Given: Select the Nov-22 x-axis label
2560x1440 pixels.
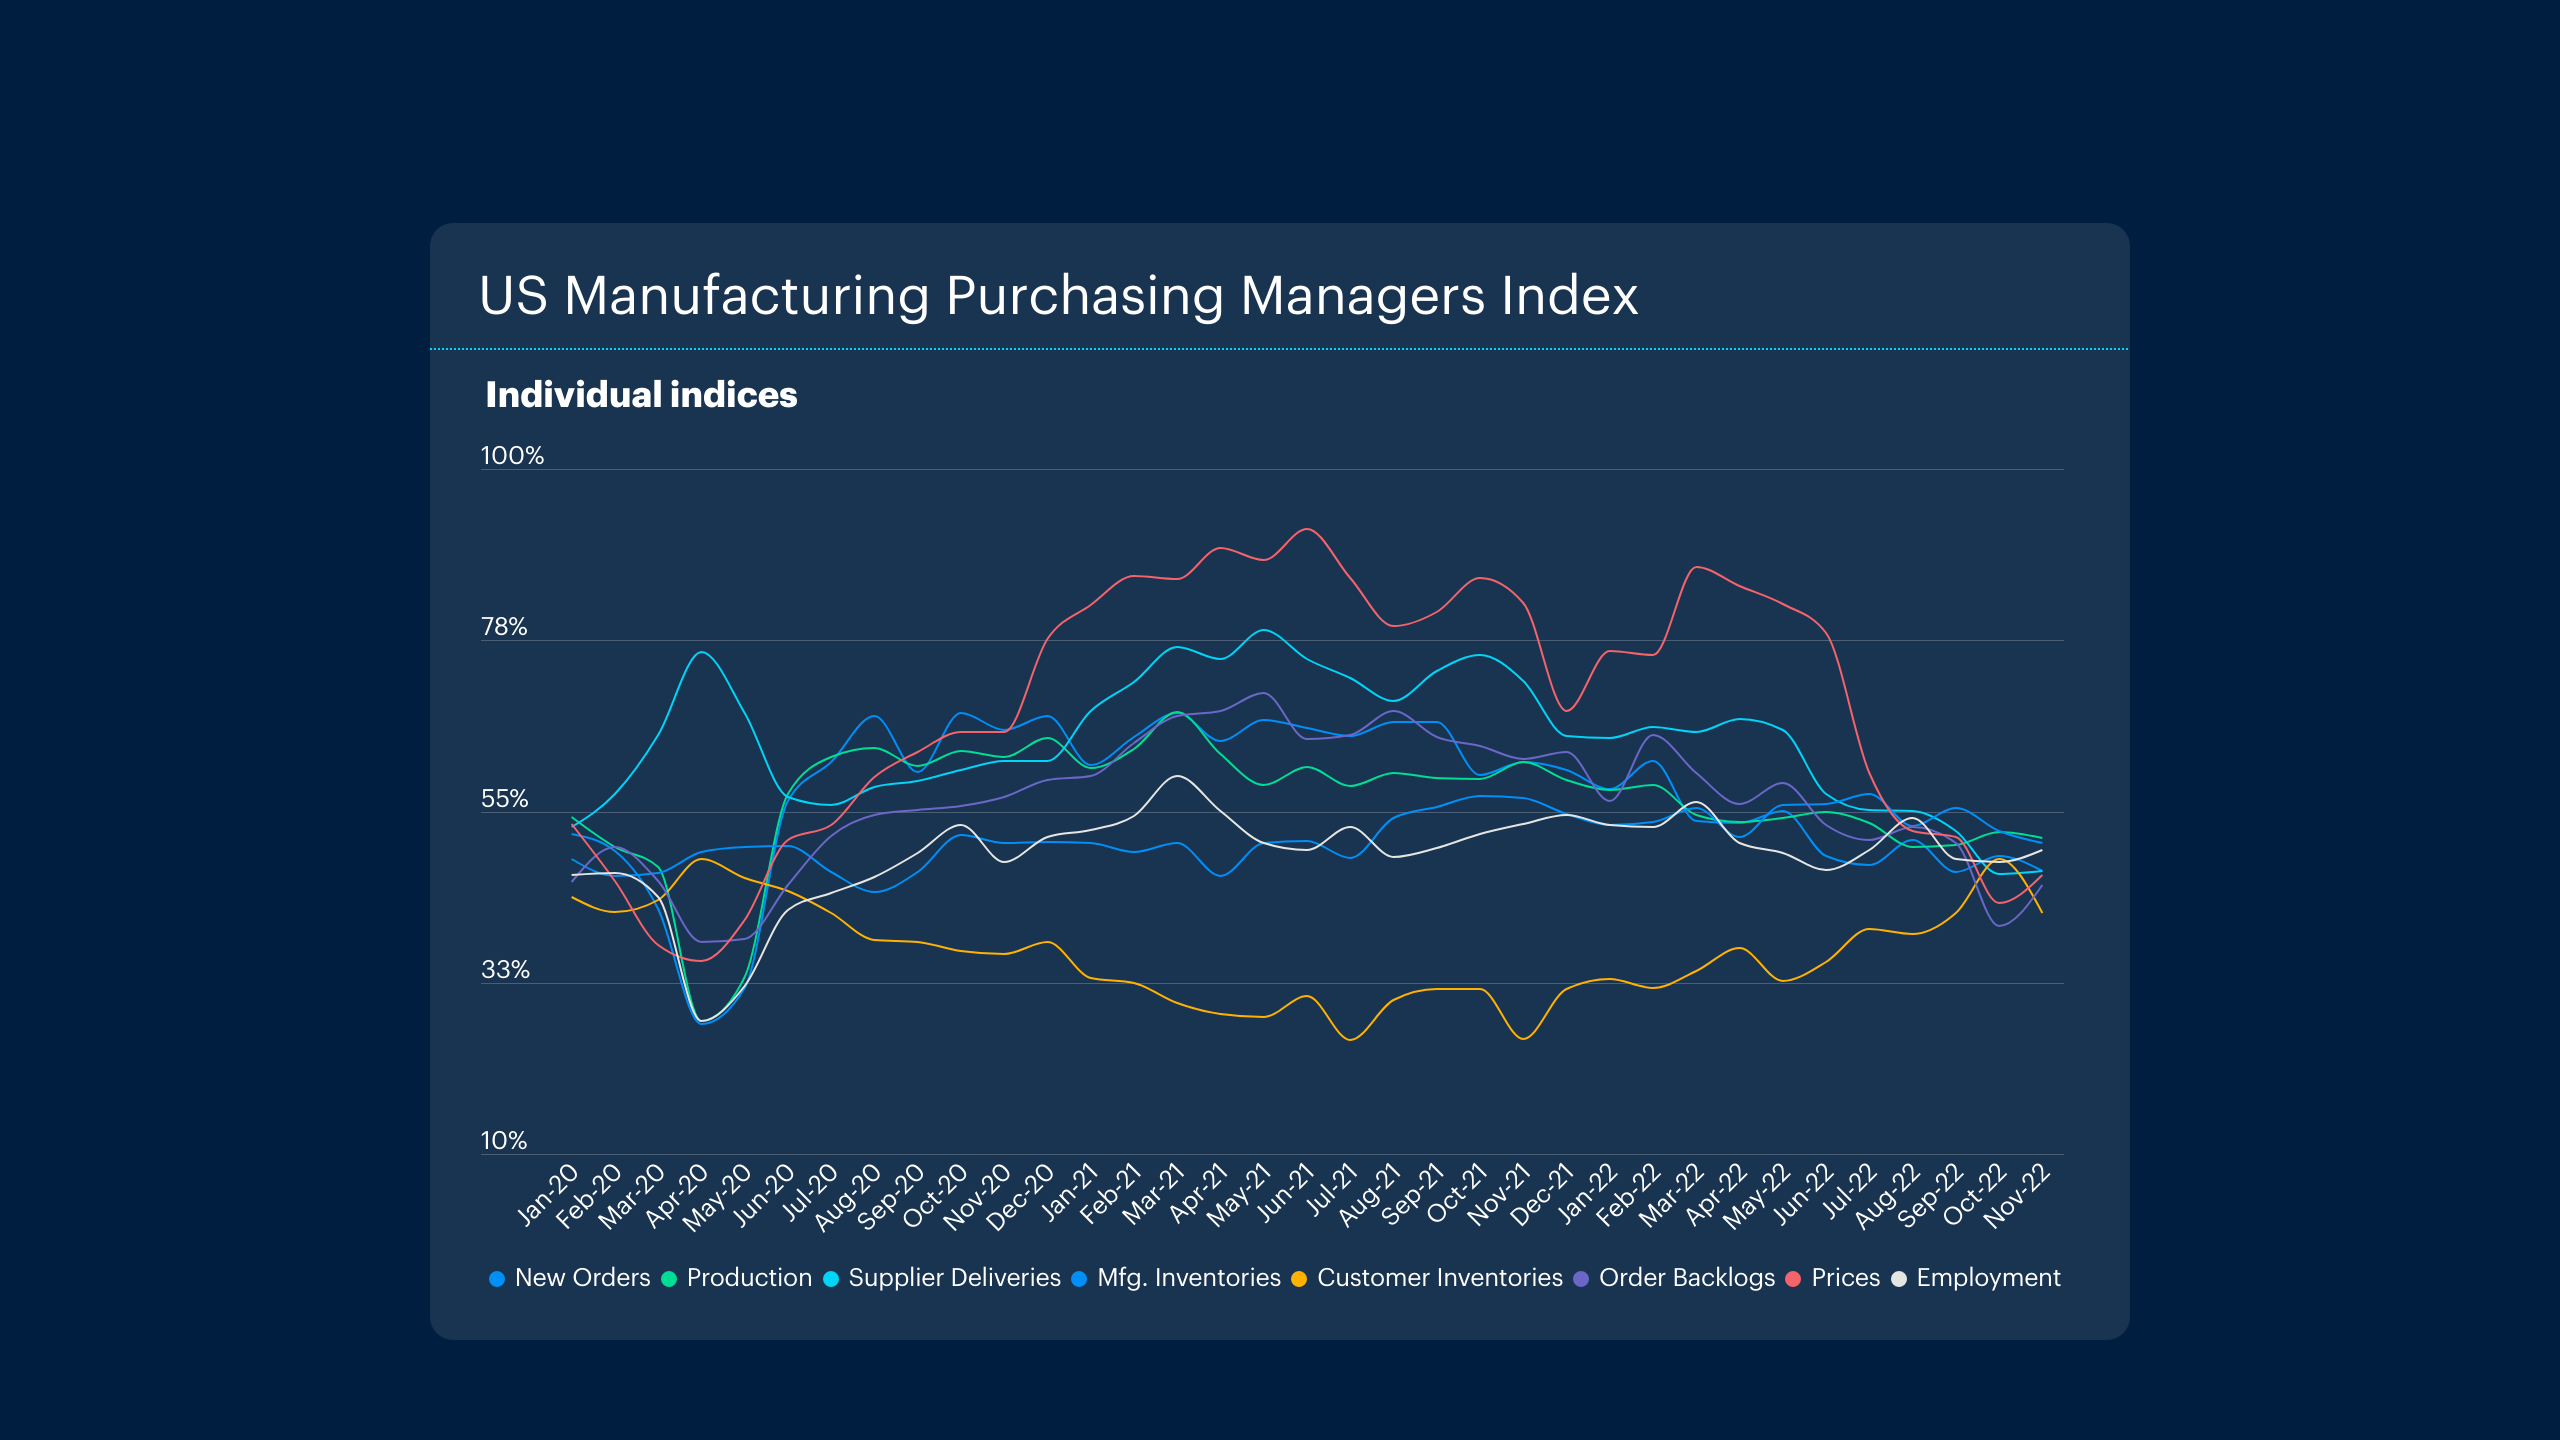Looking at the screenshot, I should pos(2018,1196).
